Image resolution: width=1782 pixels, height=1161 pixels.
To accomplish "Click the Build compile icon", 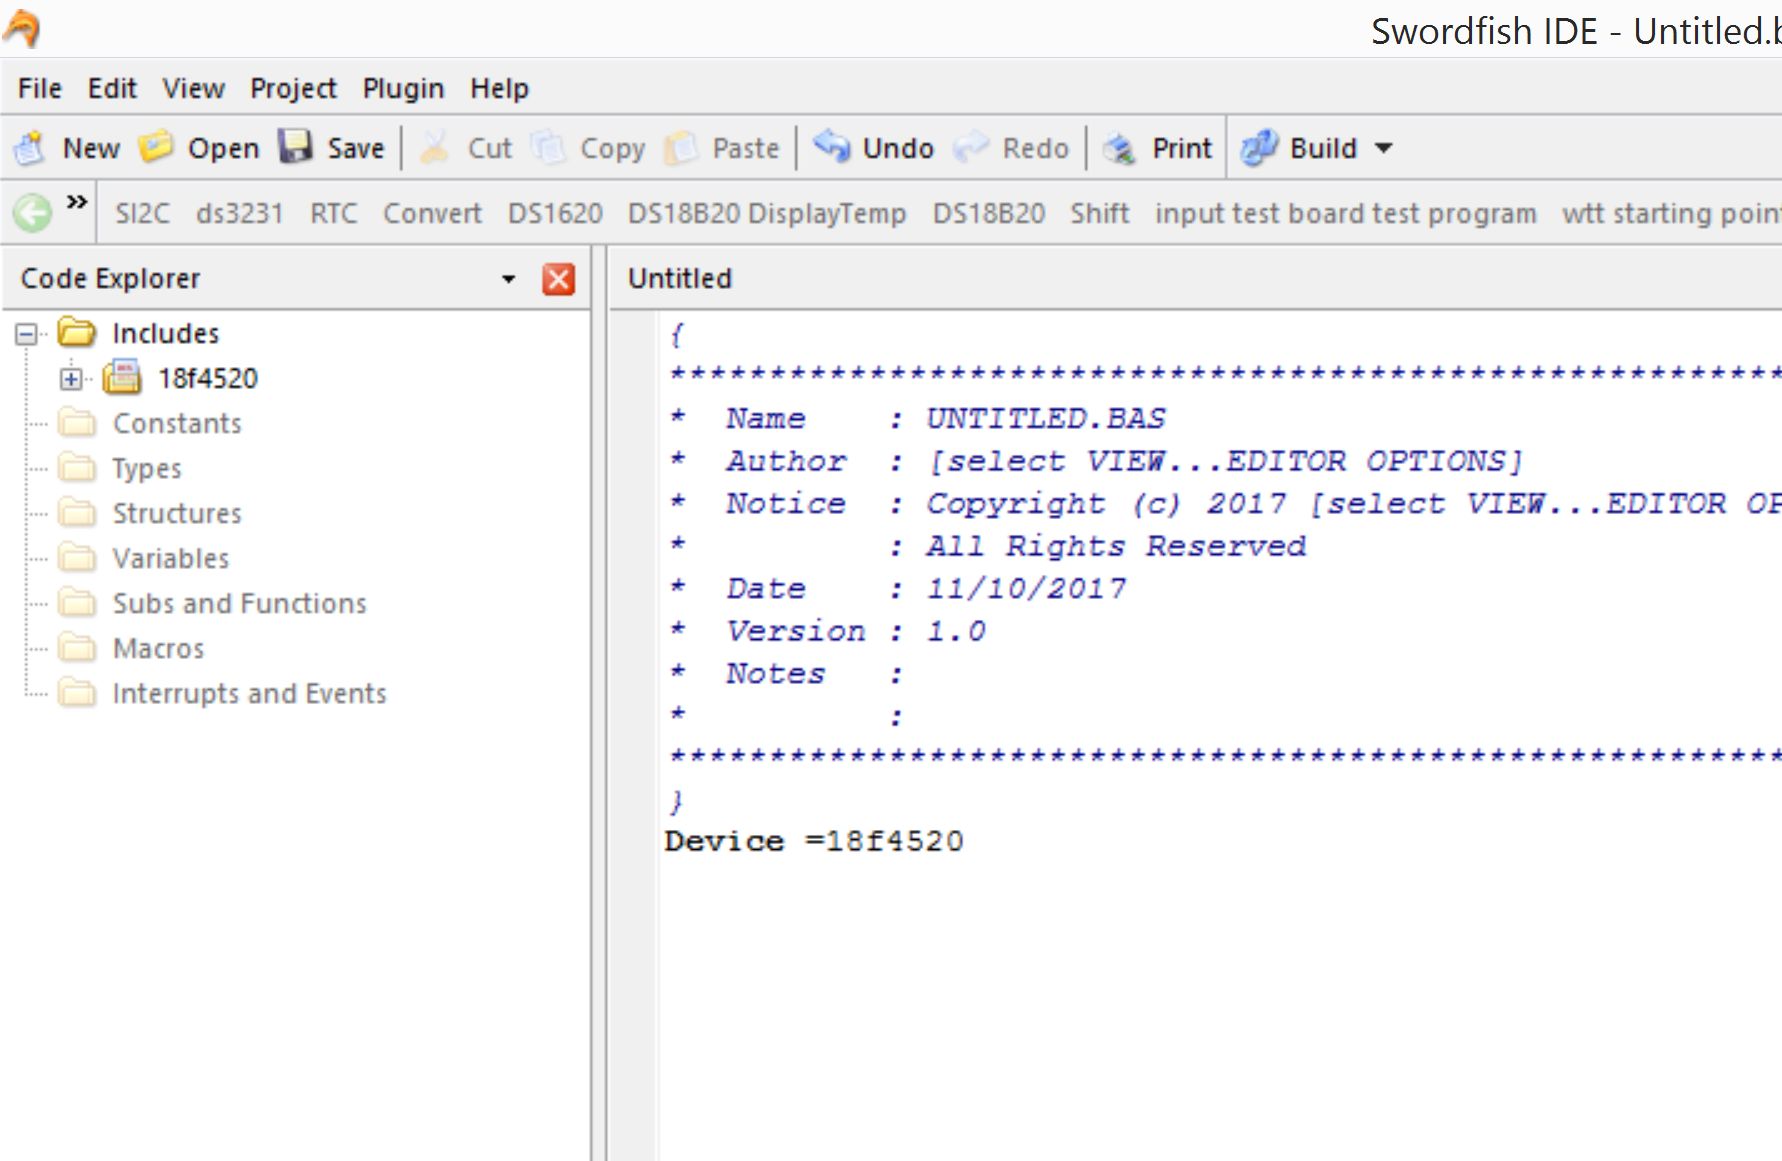I will pyautogui.click(x=1259, y=148).
